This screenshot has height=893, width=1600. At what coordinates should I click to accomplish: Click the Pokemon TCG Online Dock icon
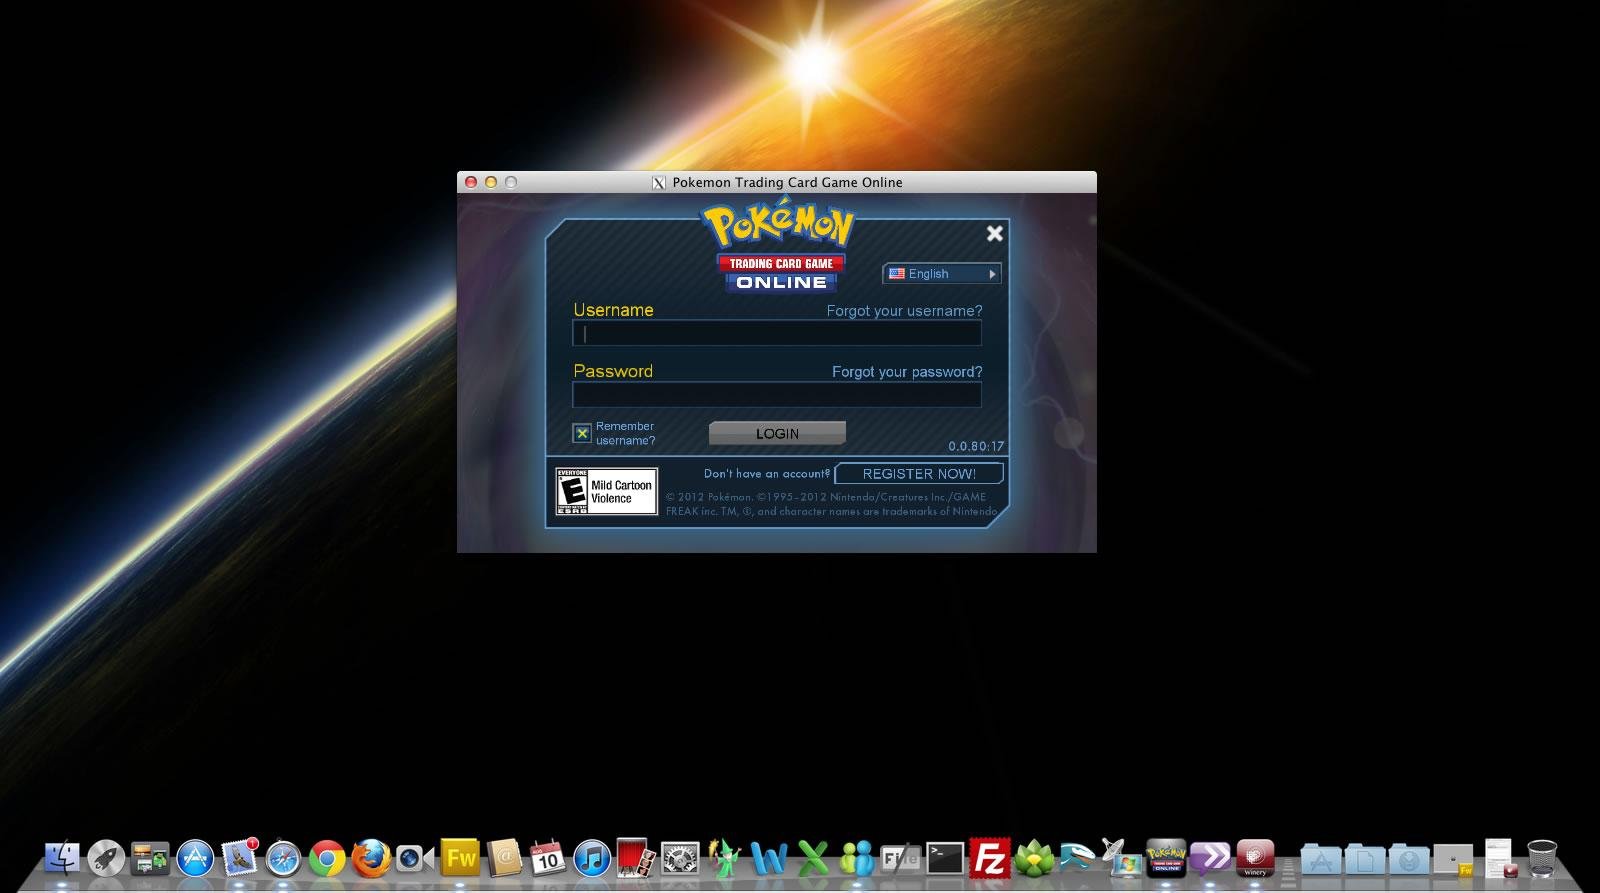click(x=1166, y=858)
